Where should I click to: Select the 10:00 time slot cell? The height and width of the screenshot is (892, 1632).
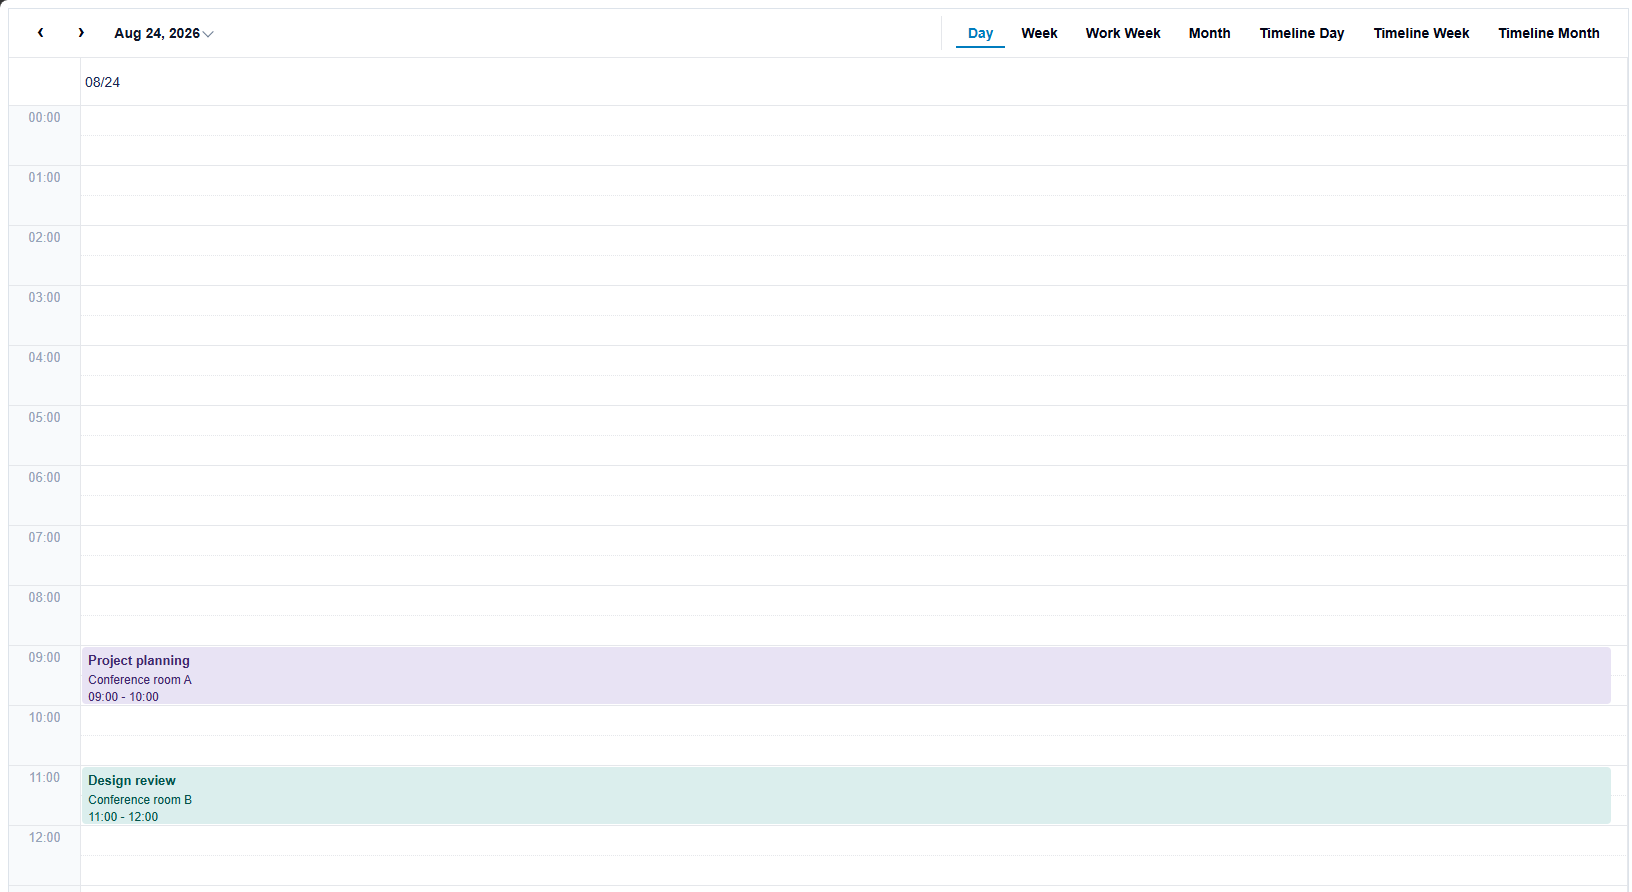853,721
